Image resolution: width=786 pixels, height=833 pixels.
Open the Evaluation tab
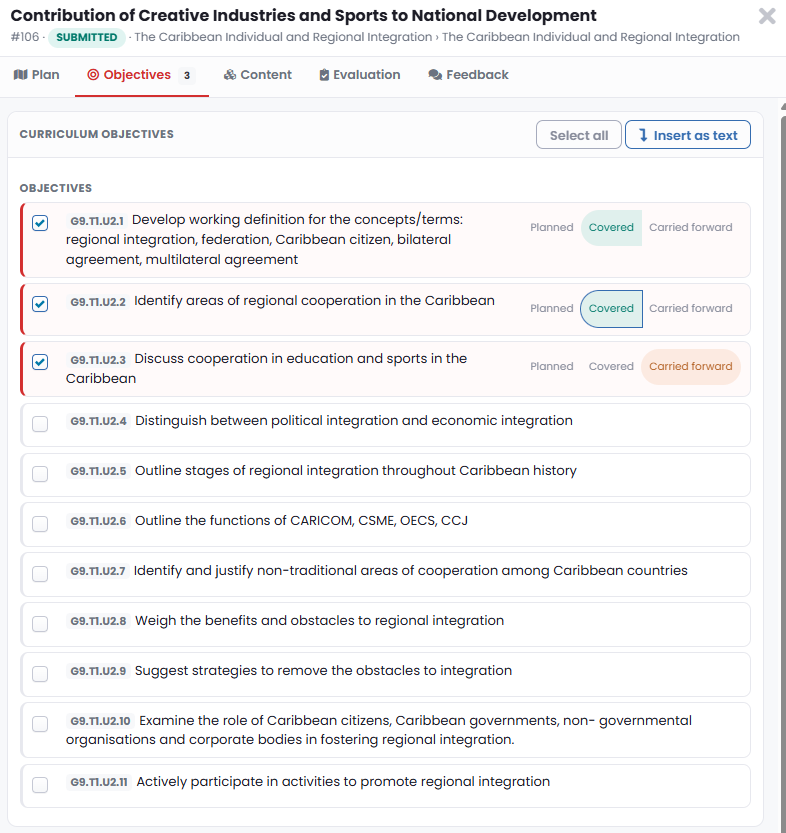pos(360,75)
